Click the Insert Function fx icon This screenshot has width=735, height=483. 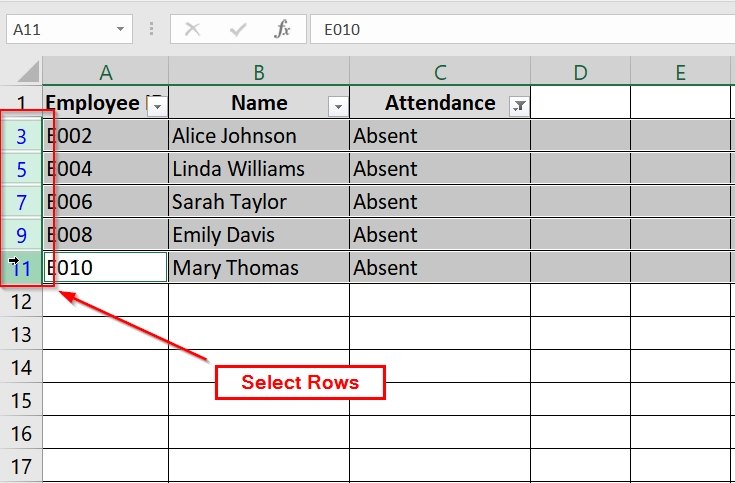(282, 29)
